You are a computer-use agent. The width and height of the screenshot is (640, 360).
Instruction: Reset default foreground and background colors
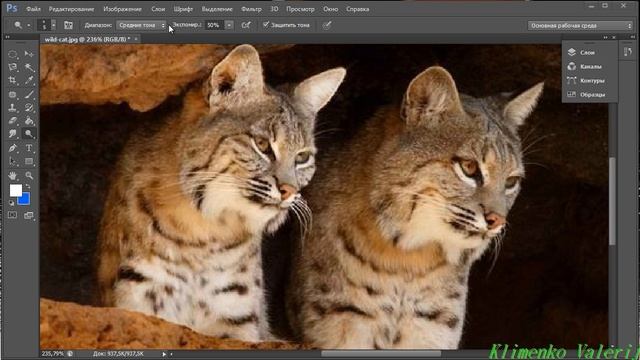point(11,202)
